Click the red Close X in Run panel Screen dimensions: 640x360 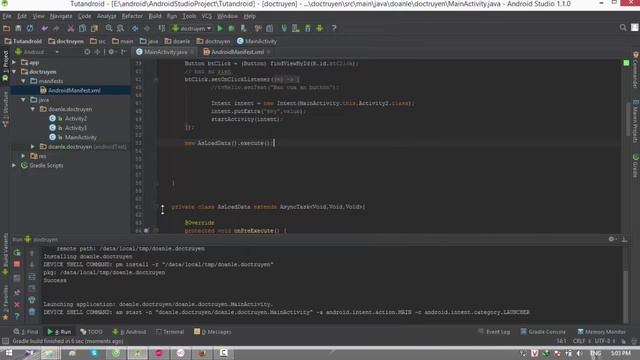(x=17, y=304)
